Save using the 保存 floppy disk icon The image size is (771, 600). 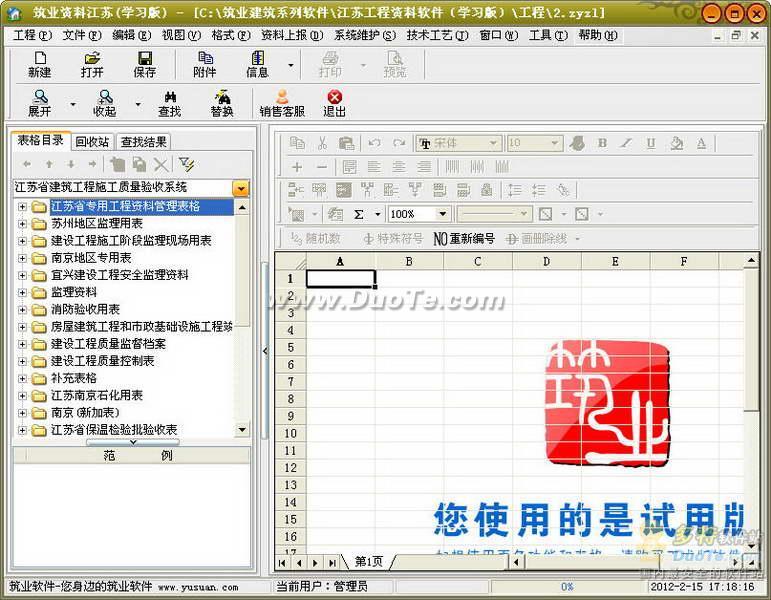pos(145,64)
